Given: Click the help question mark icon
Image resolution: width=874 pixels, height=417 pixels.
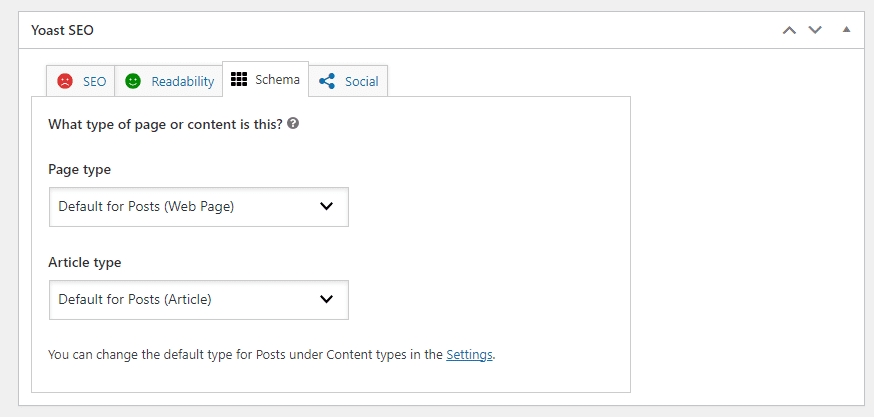Looking at the screenshot, I should coord(293,124).
